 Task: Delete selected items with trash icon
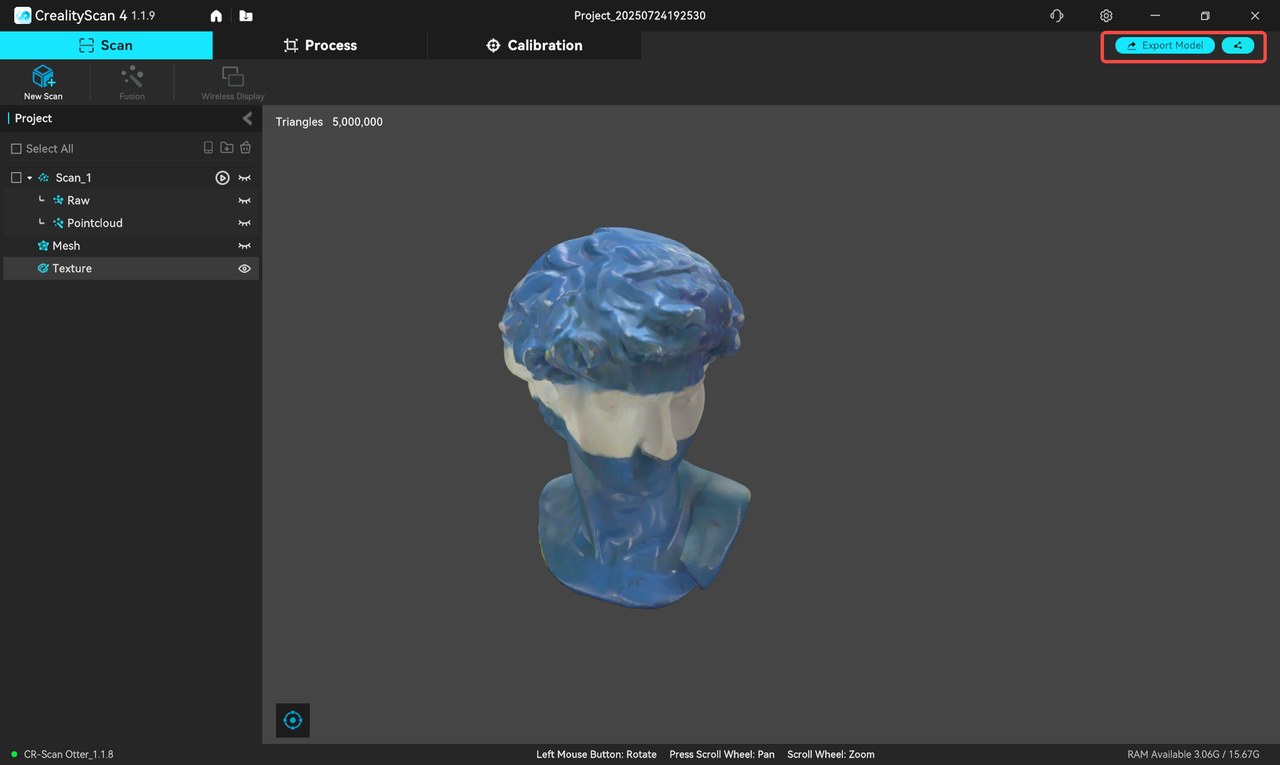(x=245, y=148)
